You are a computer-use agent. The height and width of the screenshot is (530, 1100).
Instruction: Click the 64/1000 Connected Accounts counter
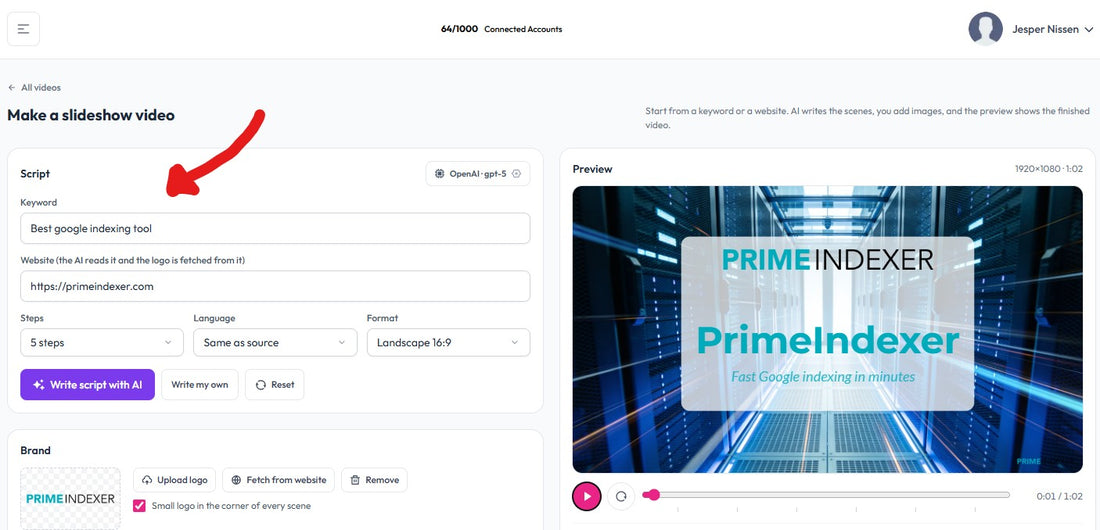point(502,29)
